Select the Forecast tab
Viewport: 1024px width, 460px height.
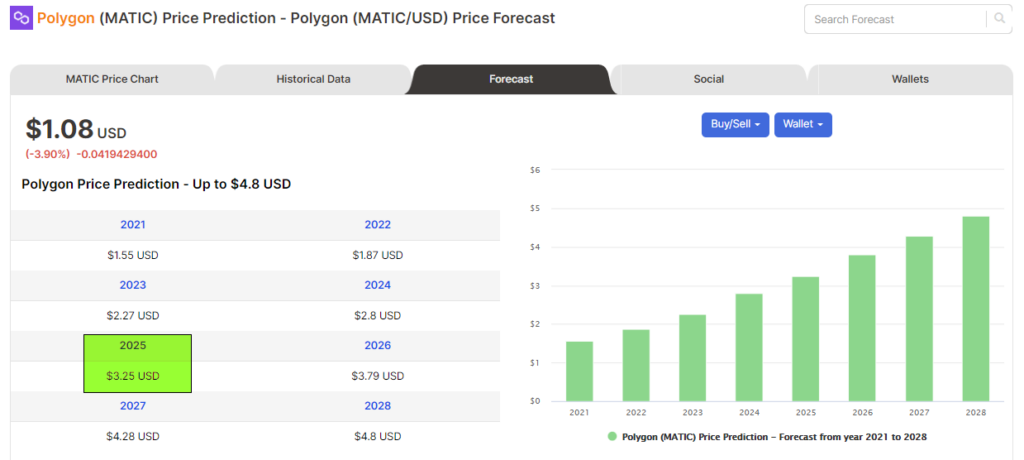click(x=511, y=79)
